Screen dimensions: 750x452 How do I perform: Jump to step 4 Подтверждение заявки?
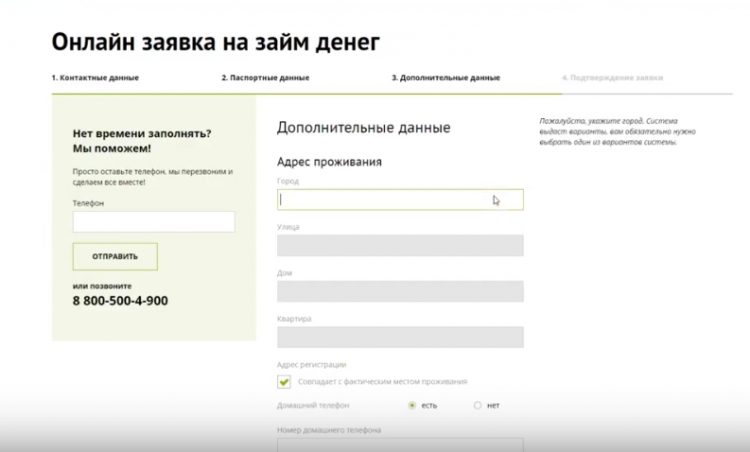(x=612, y=77)
